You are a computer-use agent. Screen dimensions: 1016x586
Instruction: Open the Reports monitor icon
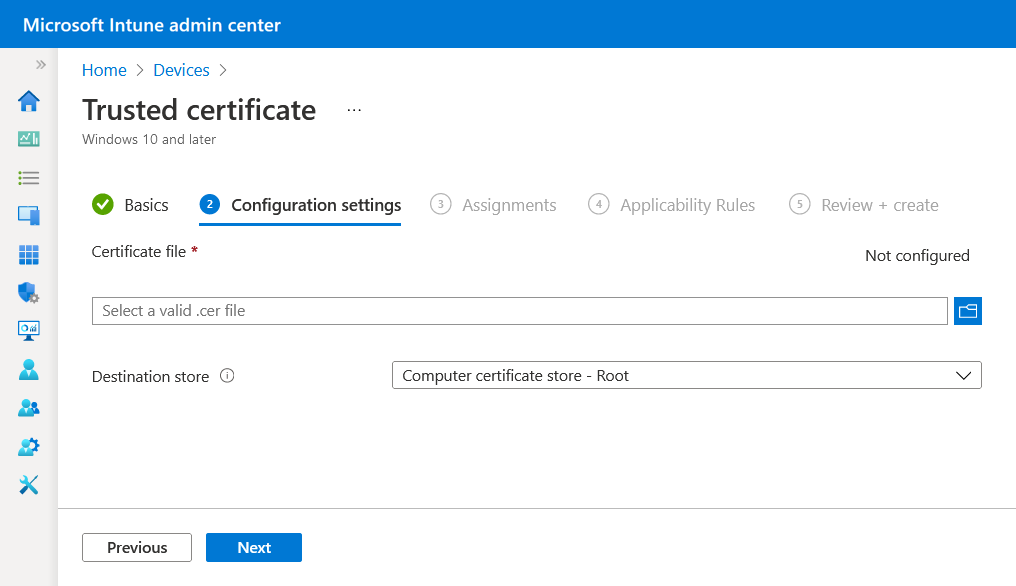pyautogui.click(x=29, y=331)
